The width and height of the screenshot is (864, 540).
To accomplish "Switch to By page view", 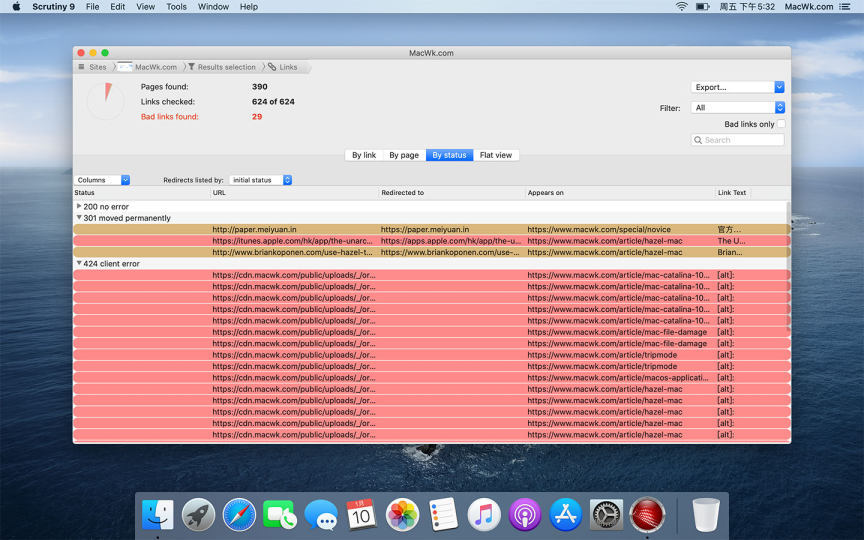I will (404, 155).
